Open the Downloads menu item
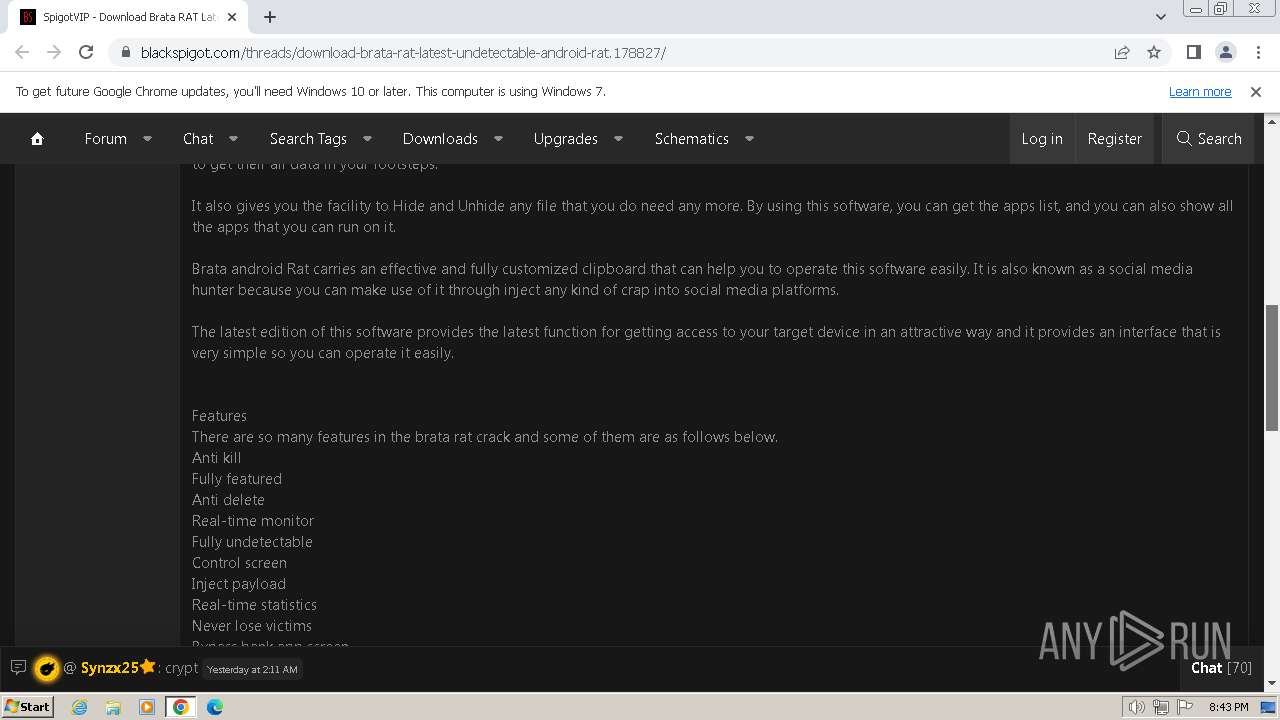 440,139
